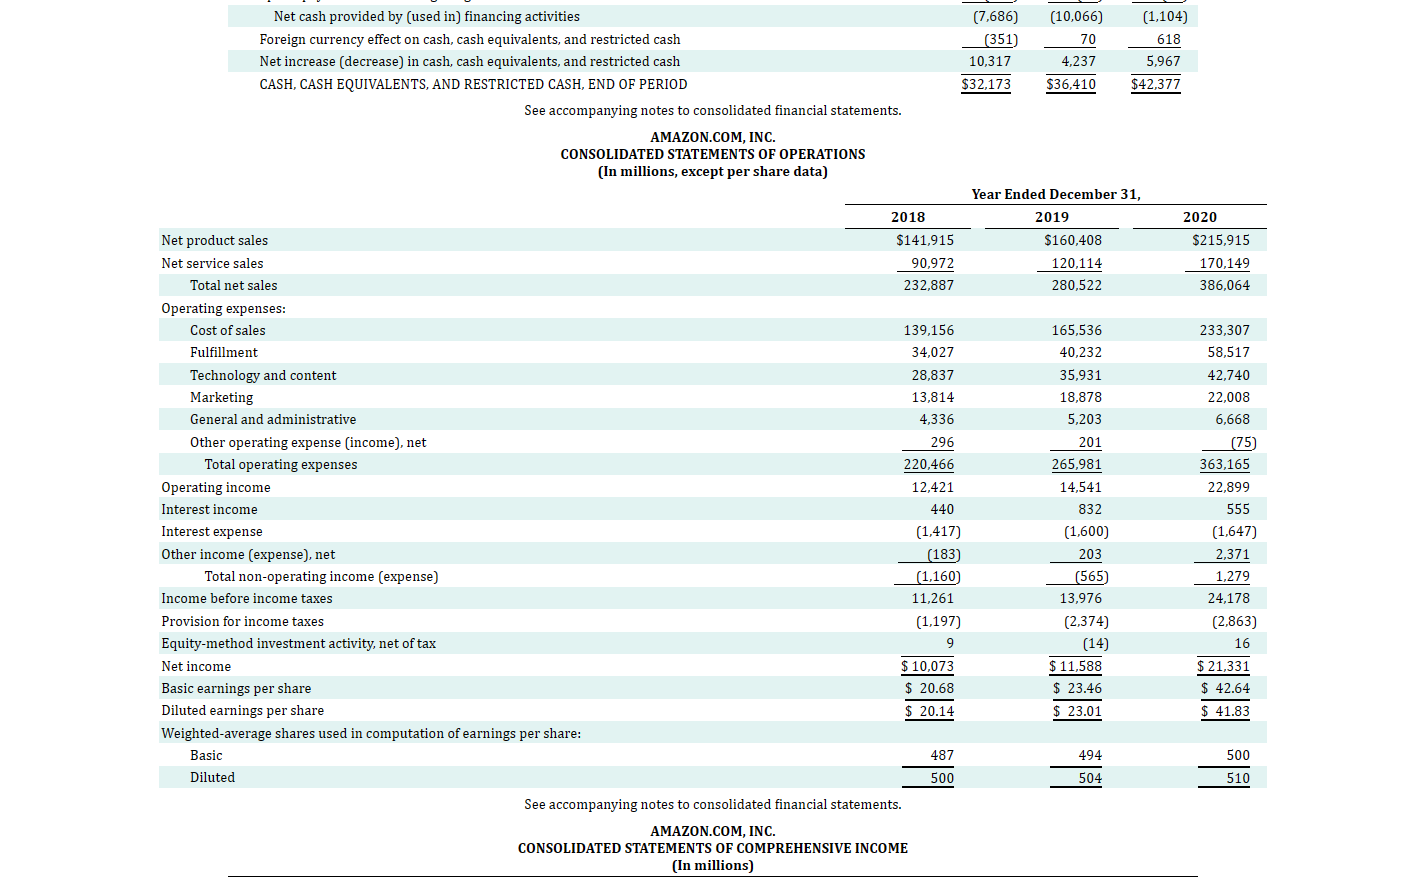1426x877 pixels.
Task: Click the 2020 column header
Action: (1200, 217)
